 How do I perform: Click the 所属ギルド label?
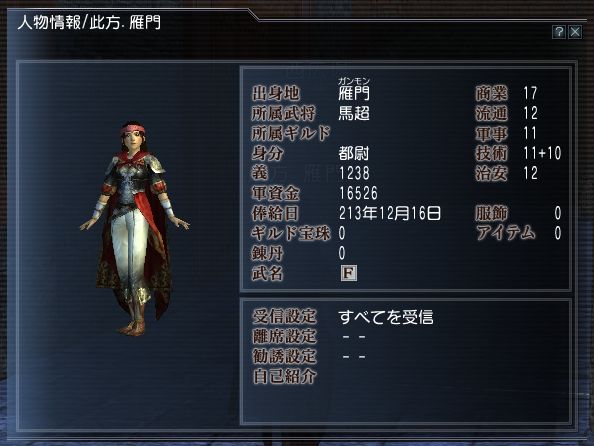coord(291,133)
